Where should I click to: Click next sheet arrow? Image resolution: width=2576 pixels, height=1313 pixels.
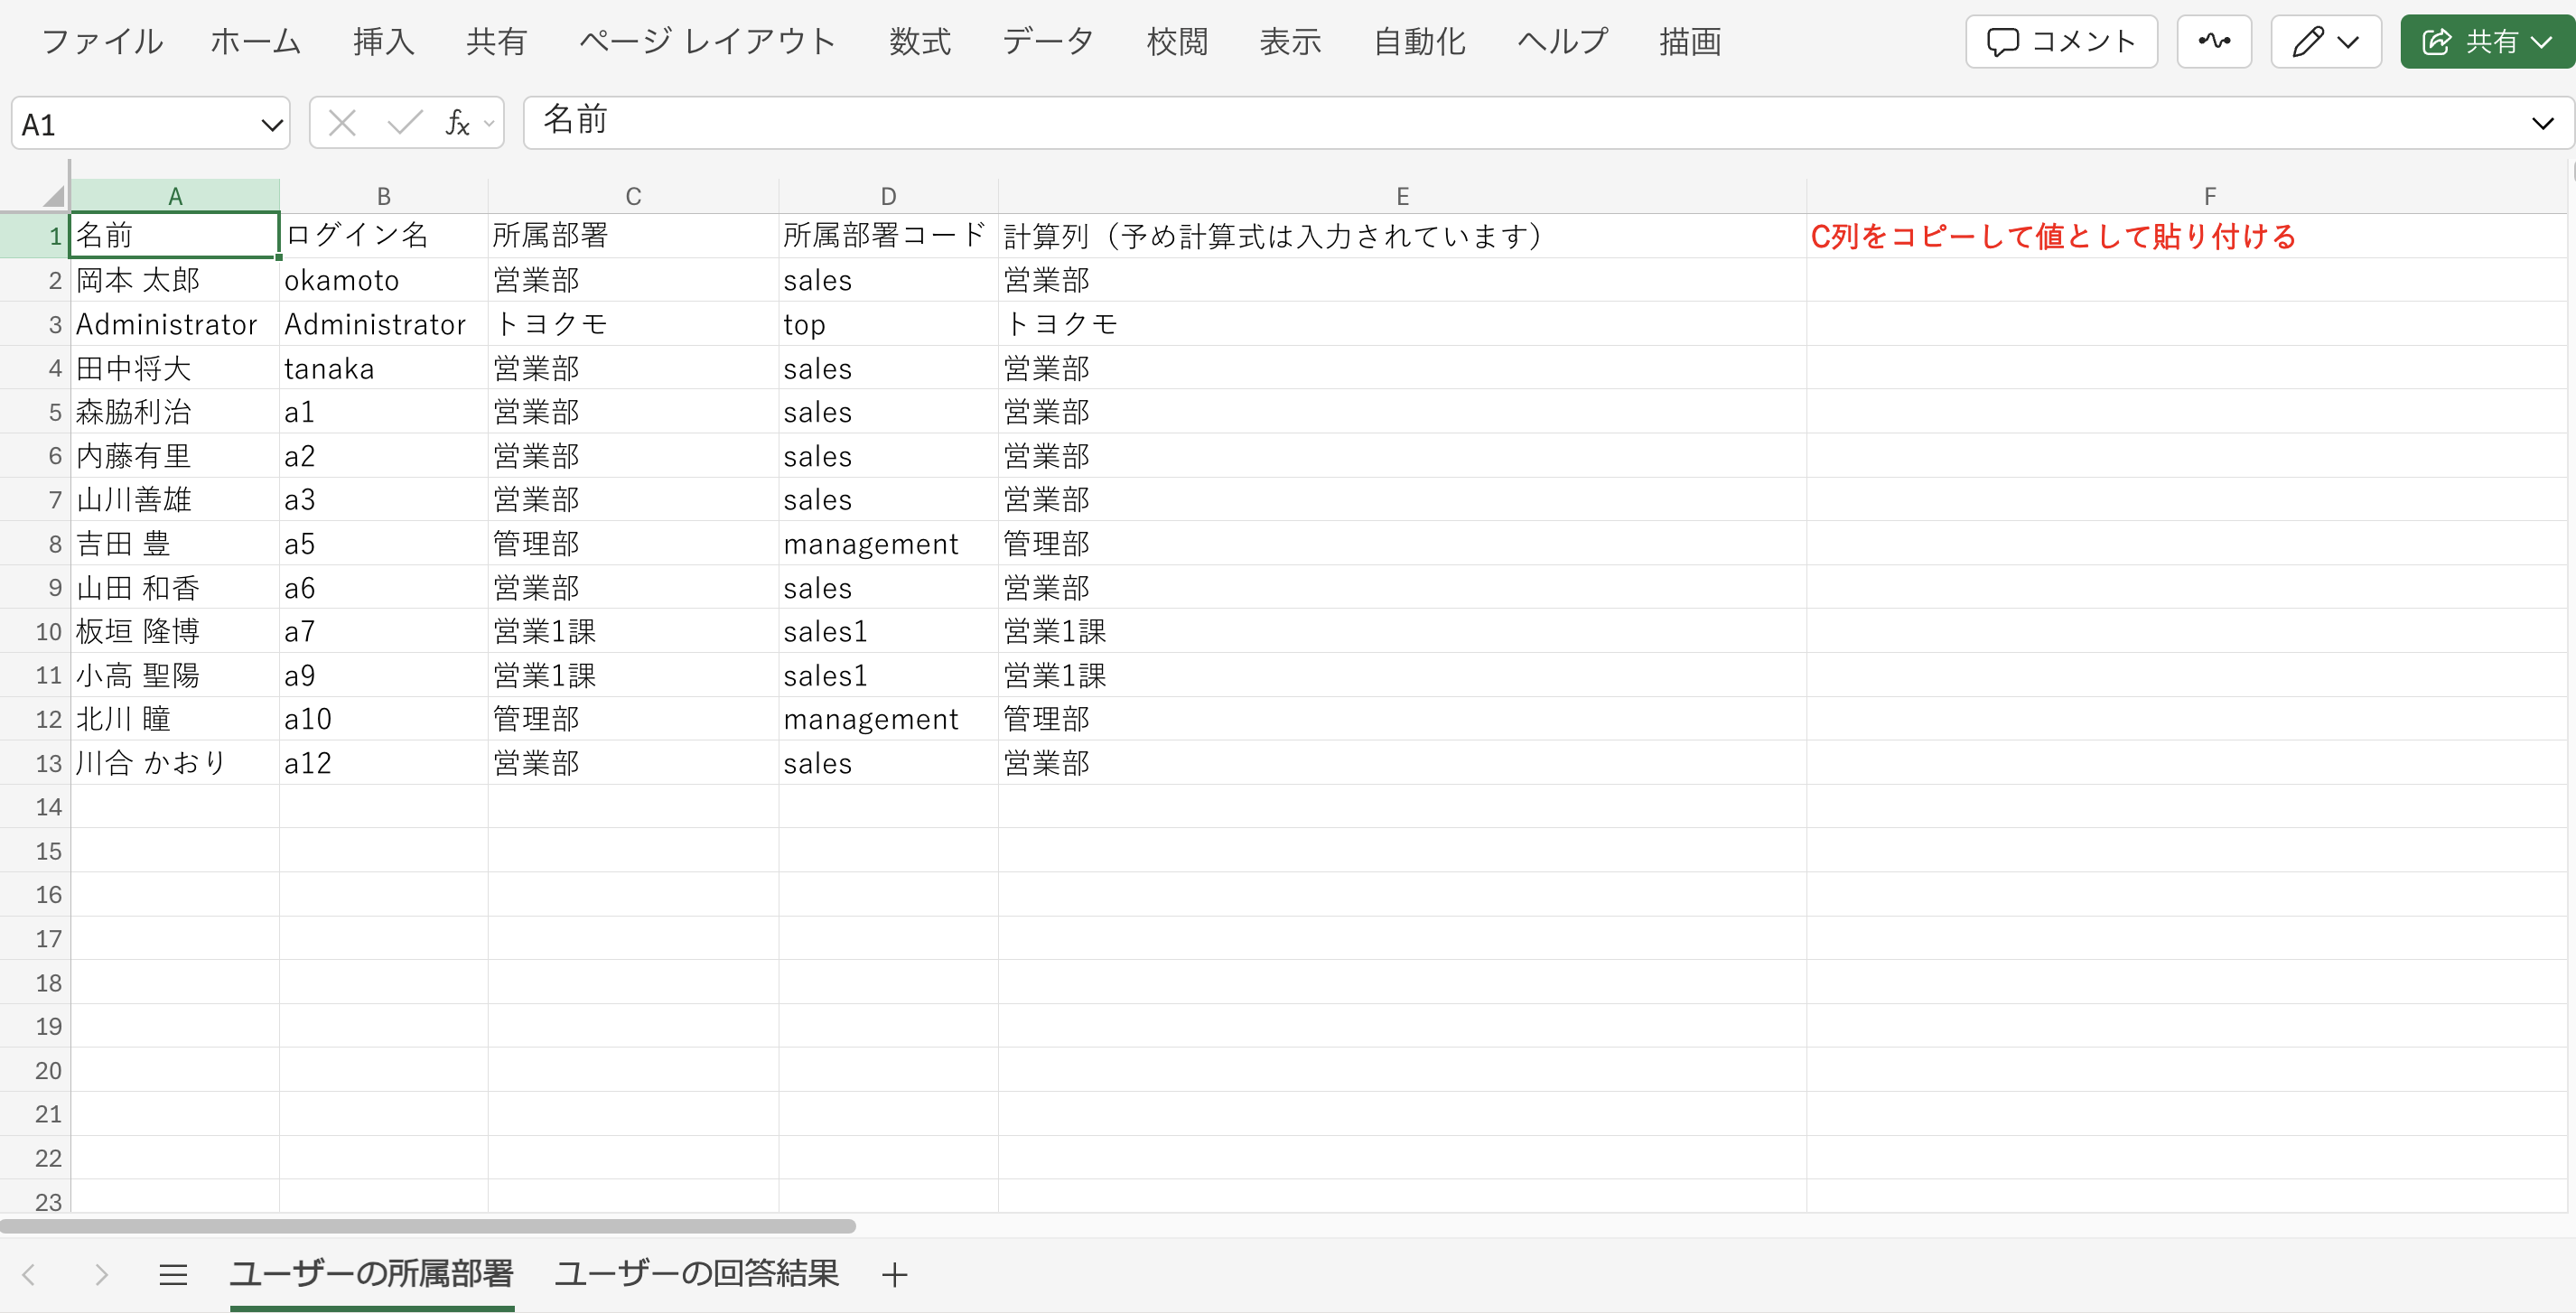(x=101, y=1274)
